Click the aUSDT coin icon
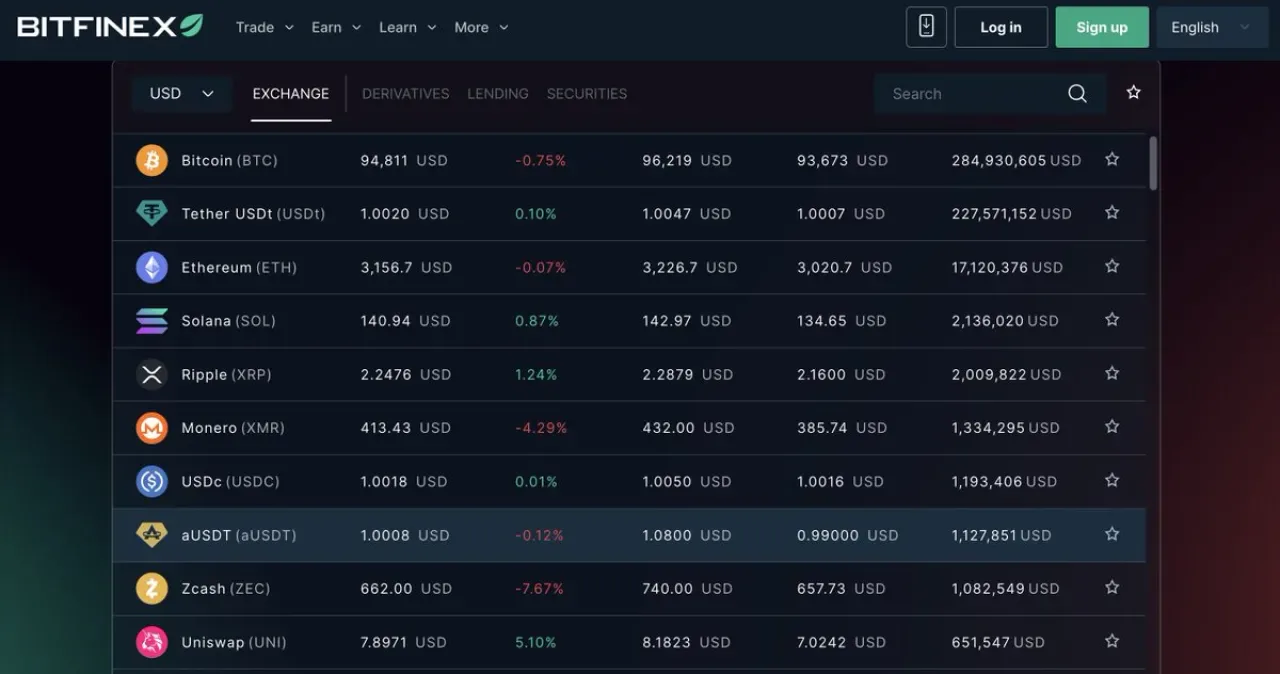 coord(152,535)
